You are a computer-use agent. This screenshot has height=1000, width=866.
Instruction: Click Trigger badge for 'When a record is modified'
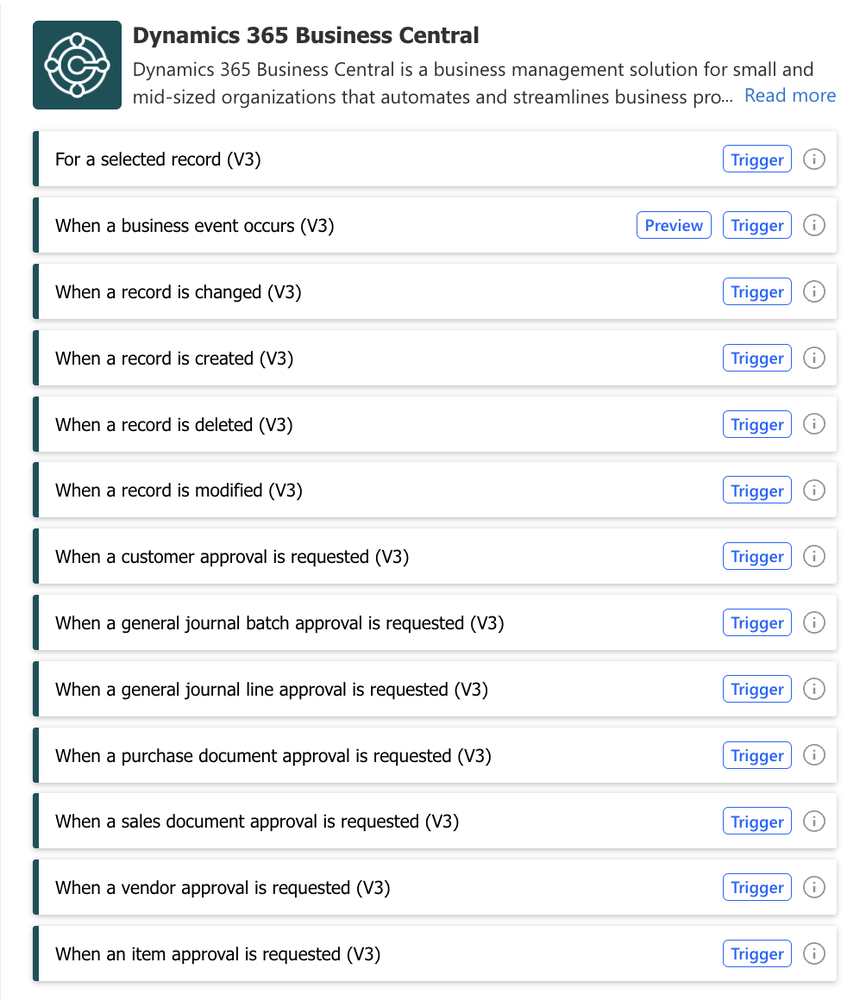pyautogui.click(x=757, y=490)
